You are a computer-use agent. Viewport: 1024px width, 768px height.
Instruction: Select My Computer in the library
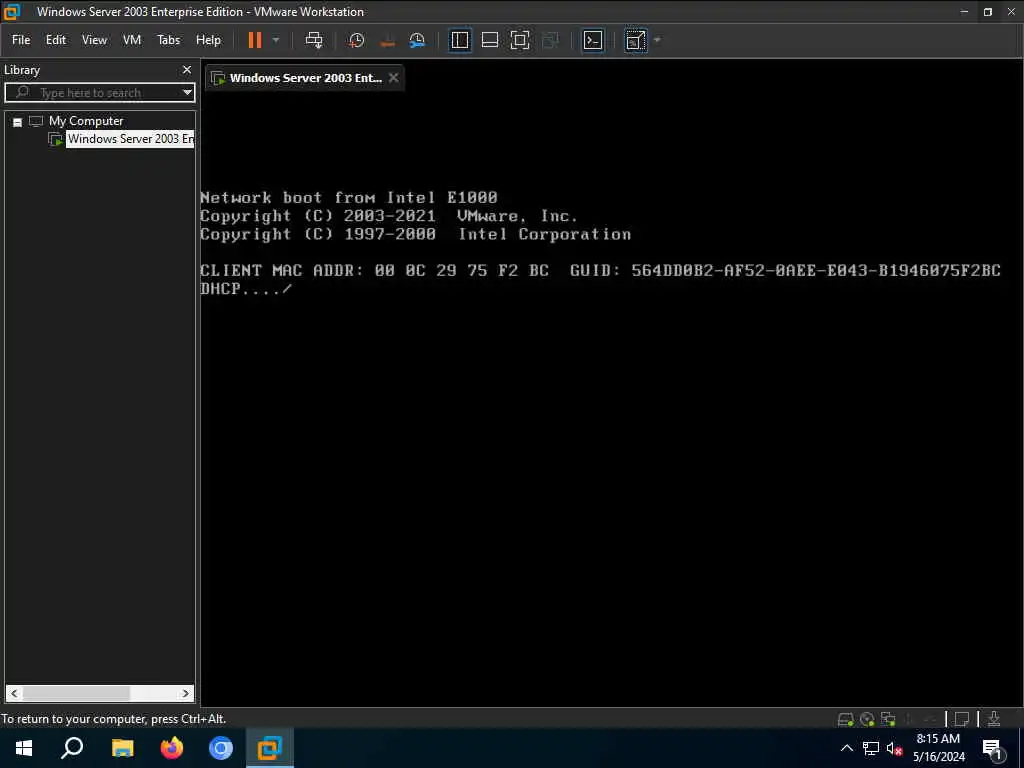click(86, 121)
